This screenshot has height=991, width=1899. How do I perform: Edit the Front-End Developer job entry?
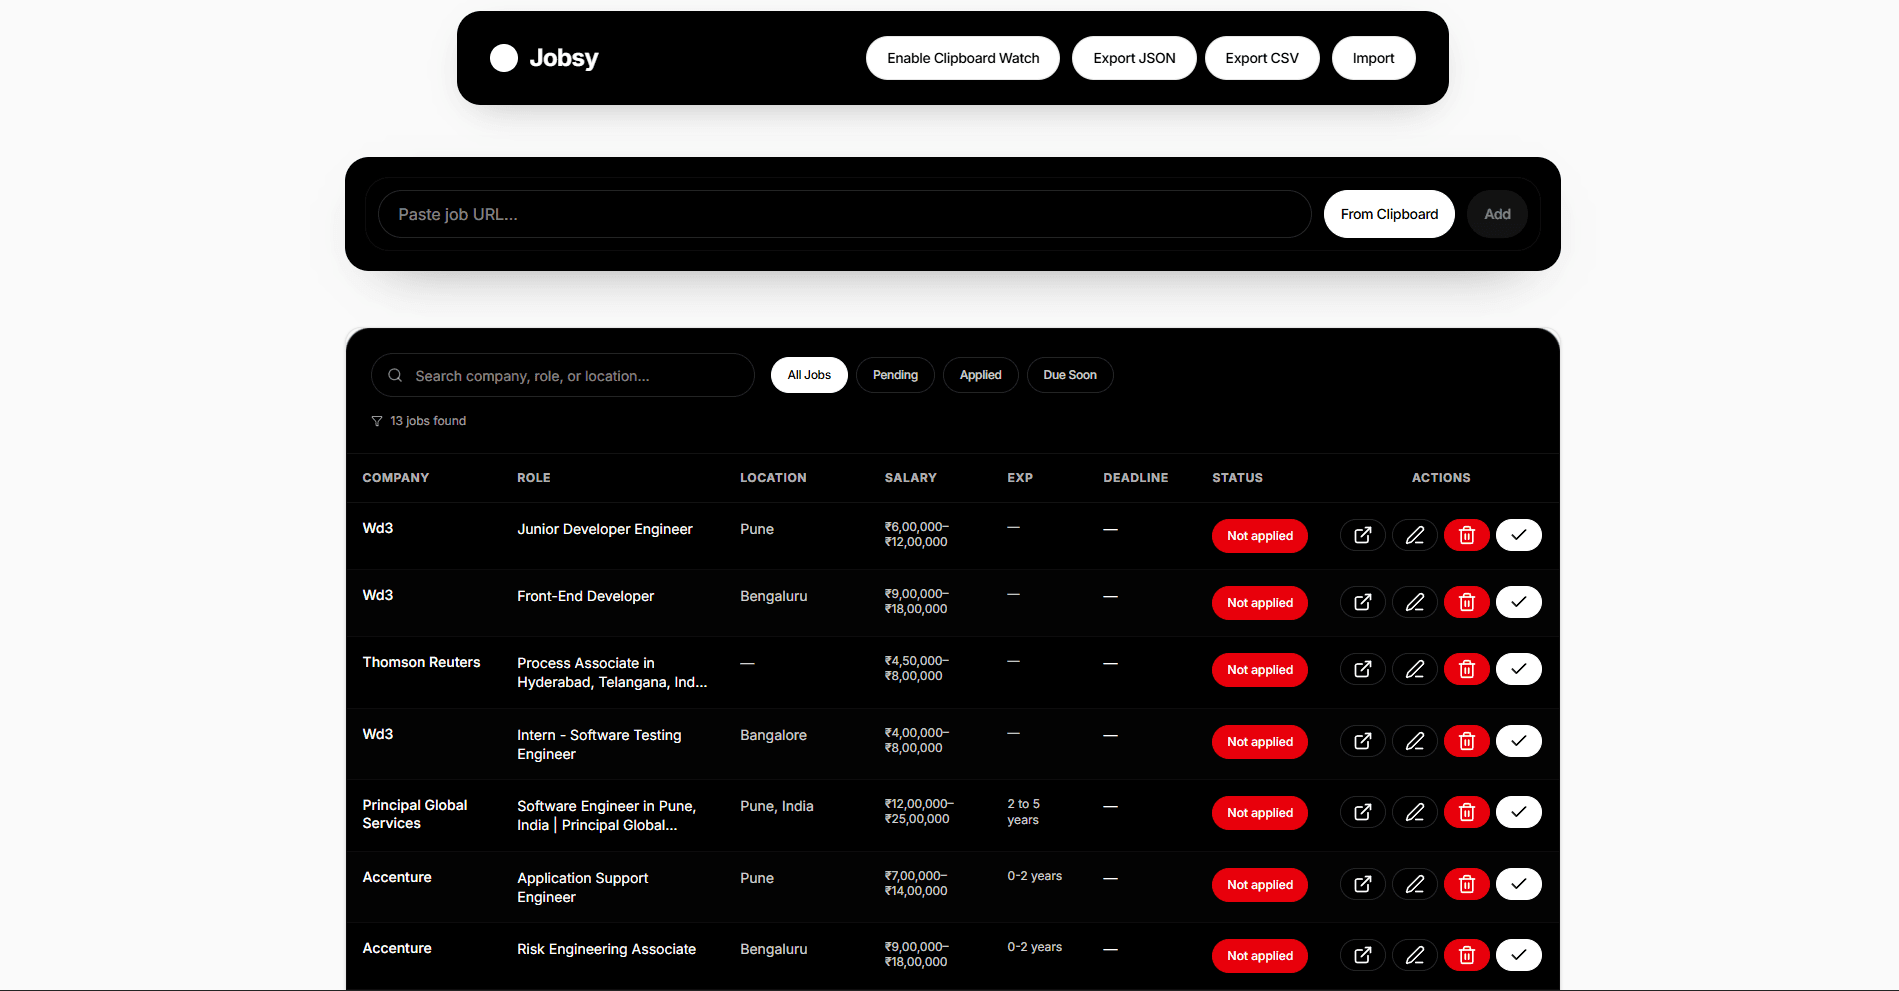1414,602
